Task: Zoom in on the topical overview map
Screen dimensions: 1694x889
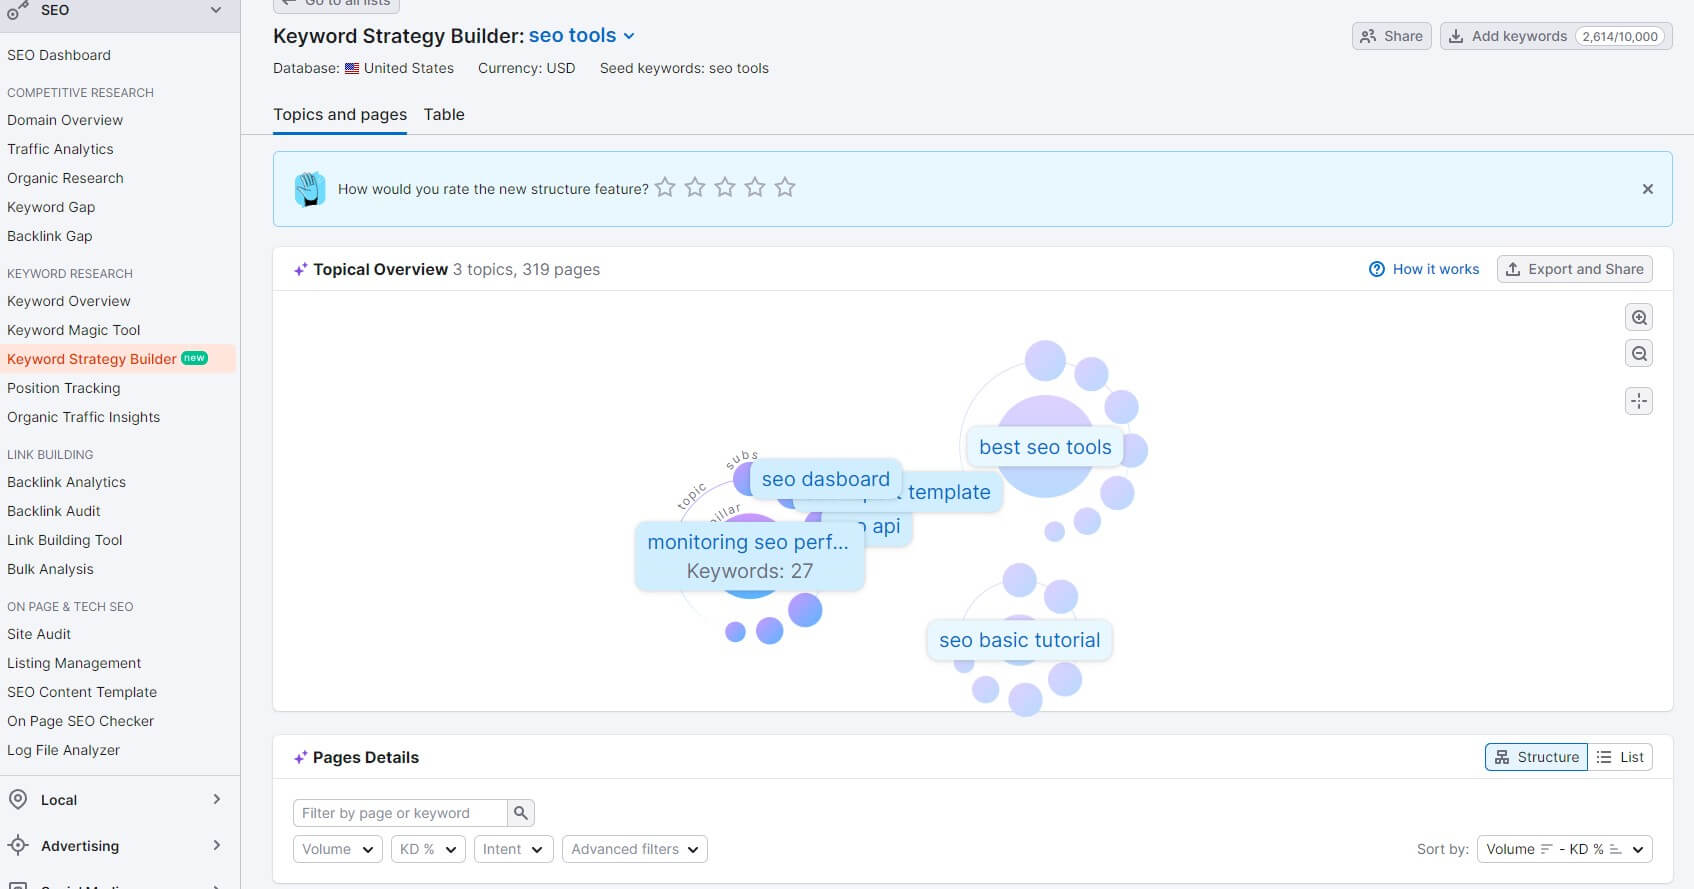Action: pyautogui.click(x=1639, y=318)
